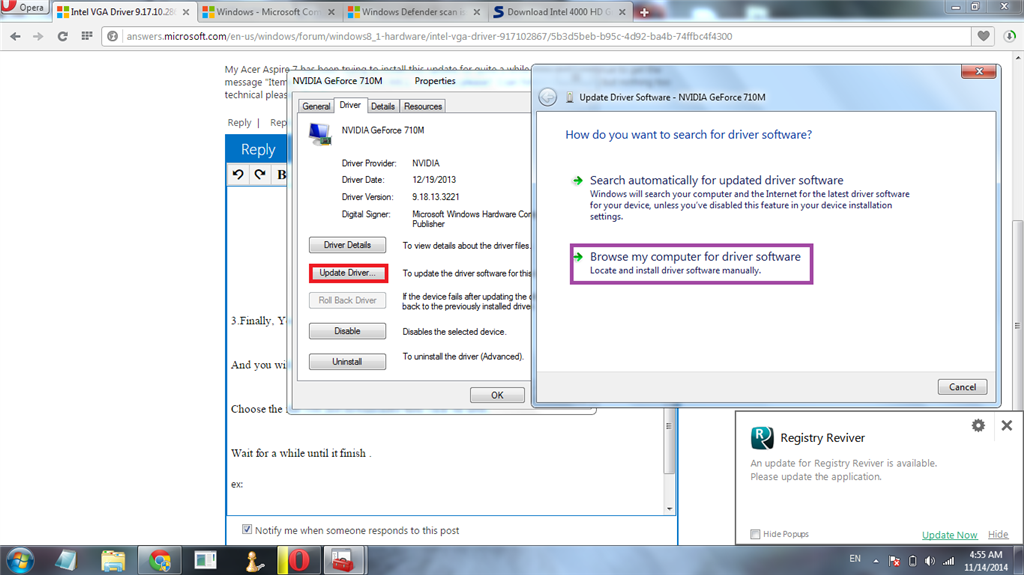Click the Update Now link
This screenshot has height=575, width=1024.
[950, 534]
